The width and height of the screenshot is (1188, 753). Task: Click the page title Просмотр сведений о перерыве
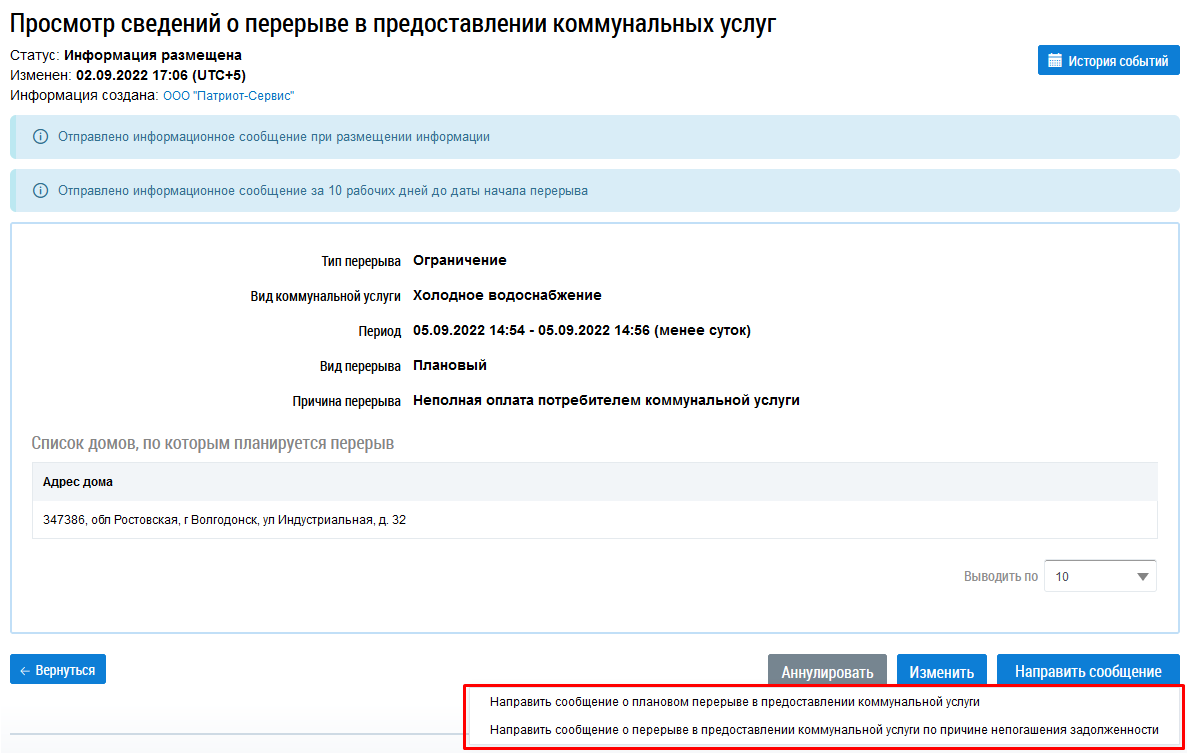[392, 24]
